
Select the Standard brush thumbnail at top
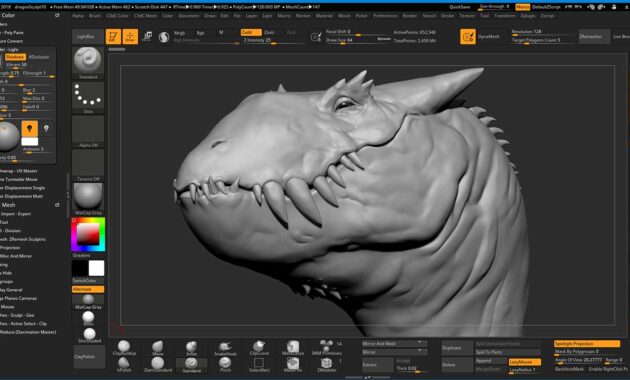(x=88, y=63)
